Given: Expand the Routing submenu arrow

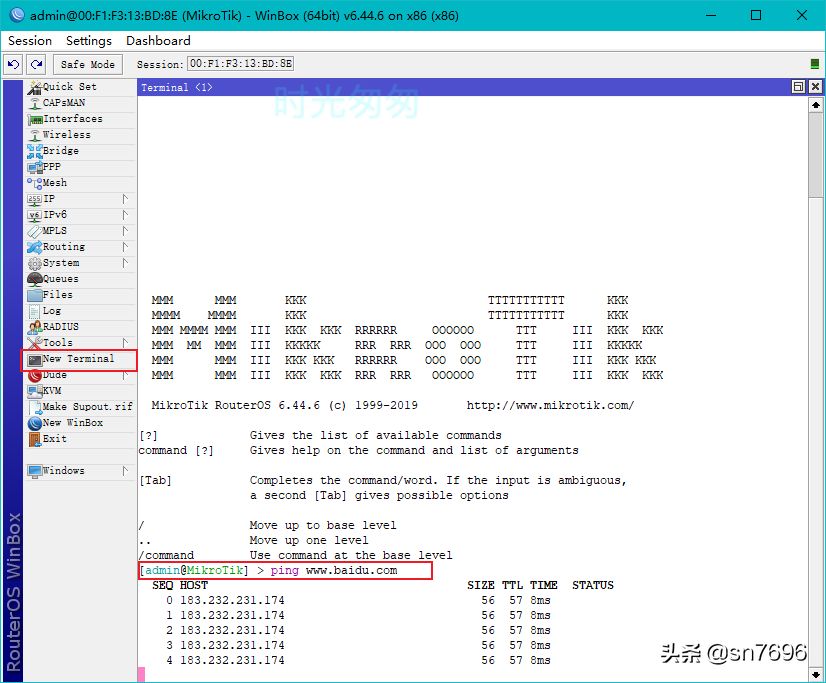Looking at the screenshot, I should [125, 247].
